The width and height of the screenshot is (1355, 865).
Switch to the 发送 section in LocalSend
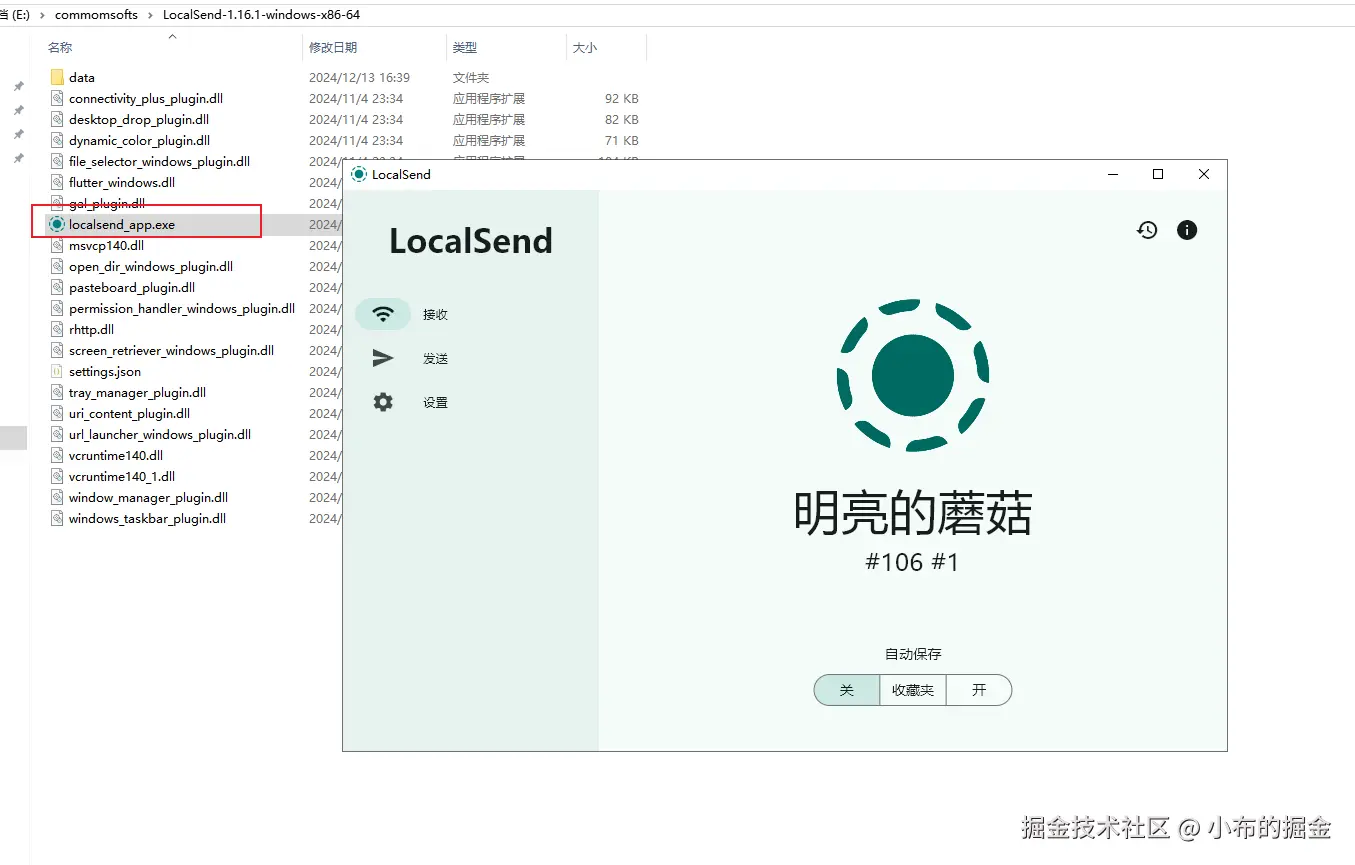(436, 358)
